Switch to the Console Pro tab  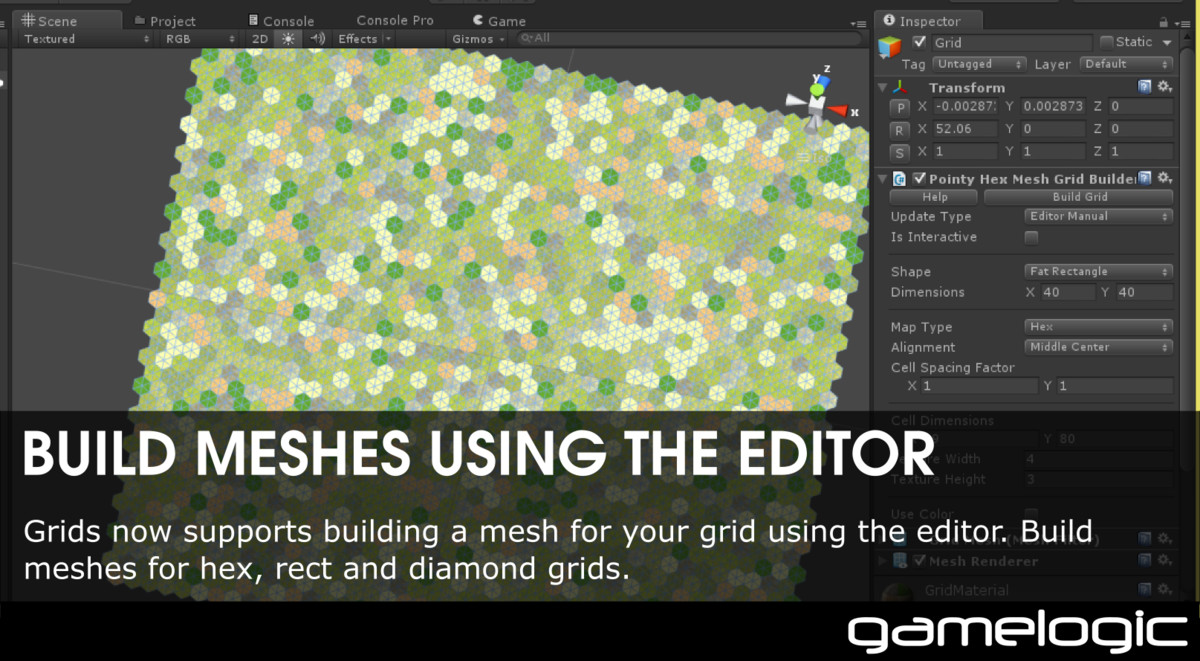395,20
